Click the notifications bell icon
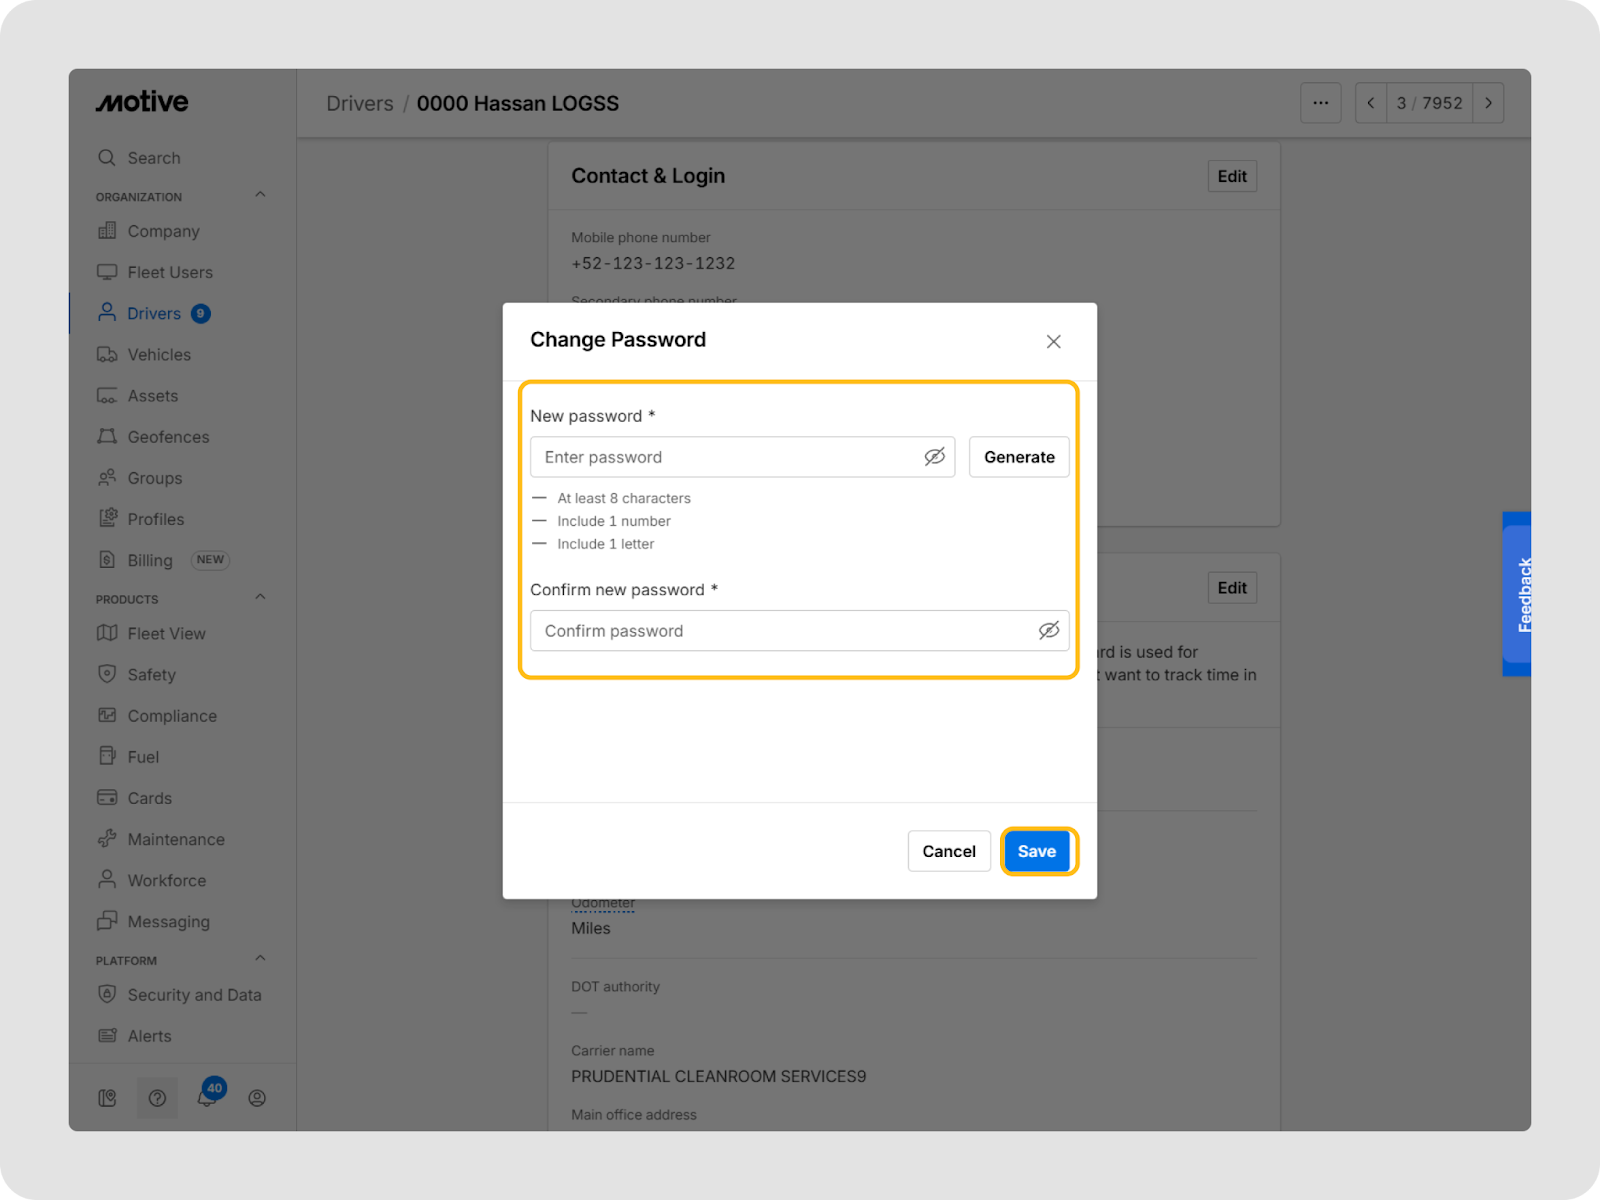This screenshot has height=1200, width=1600. click(207, 1098)
